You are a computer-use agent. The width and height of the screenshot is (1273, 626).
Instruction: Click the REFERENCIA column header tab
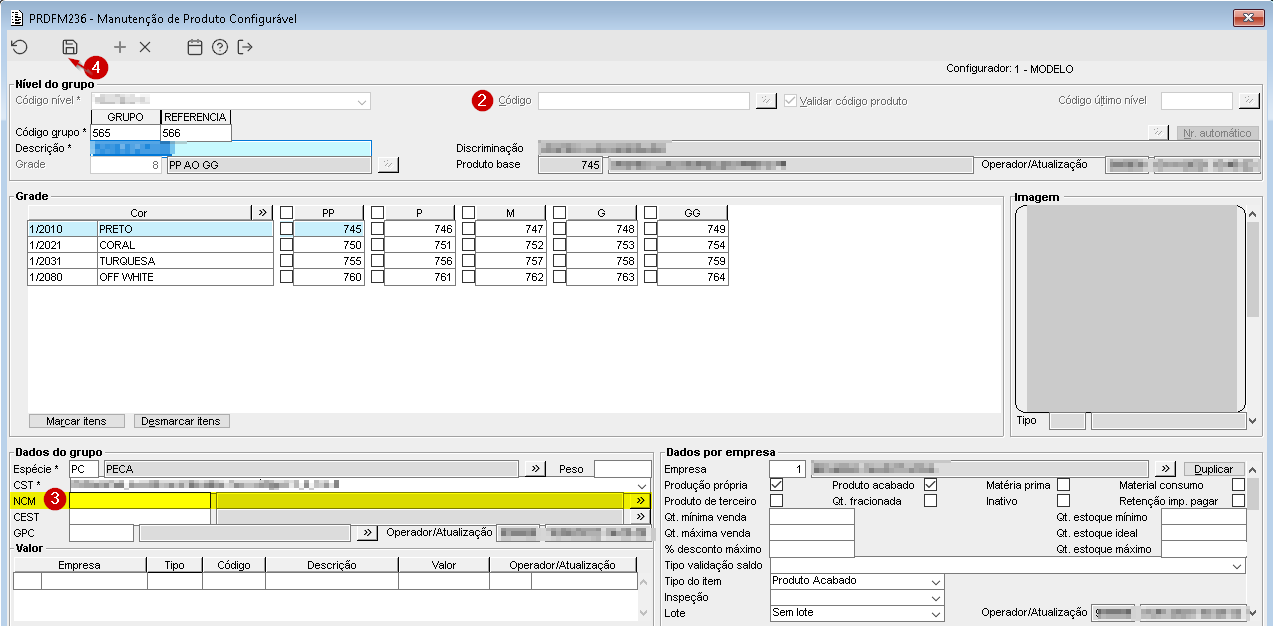click(x=196, y=117)
